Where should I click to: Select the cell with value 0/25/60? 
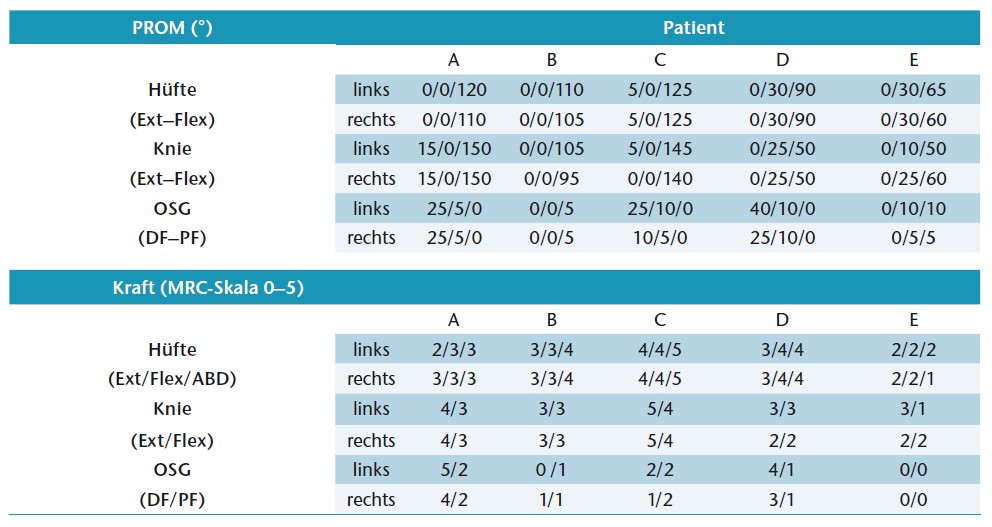[x=913, y=179]
